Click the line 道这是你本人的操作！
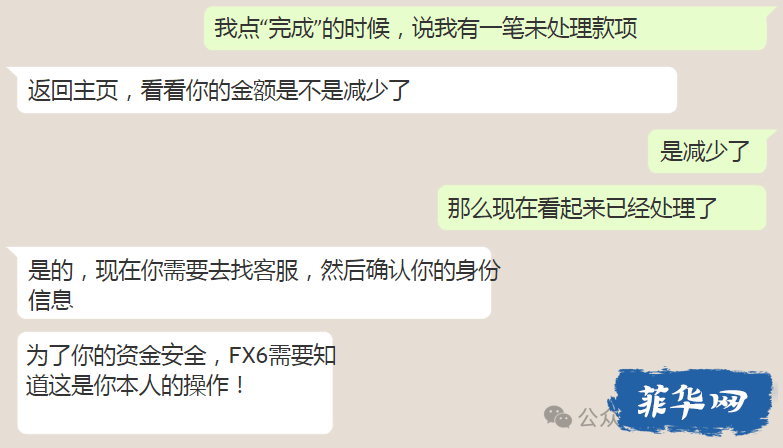The image size is (783, 448). point(136,386)
